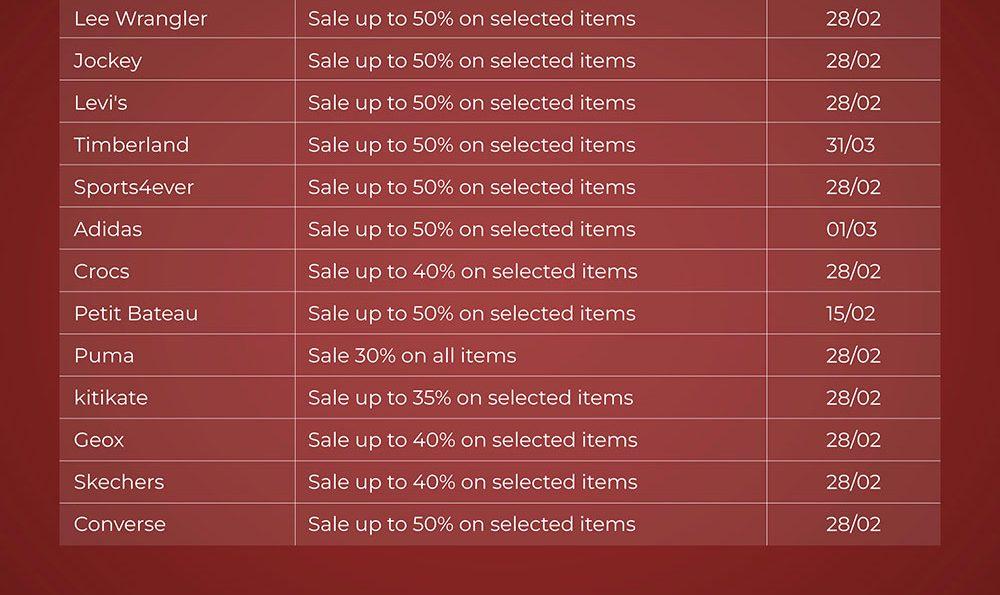Select Petit Bateau in the table

(136, 313)
